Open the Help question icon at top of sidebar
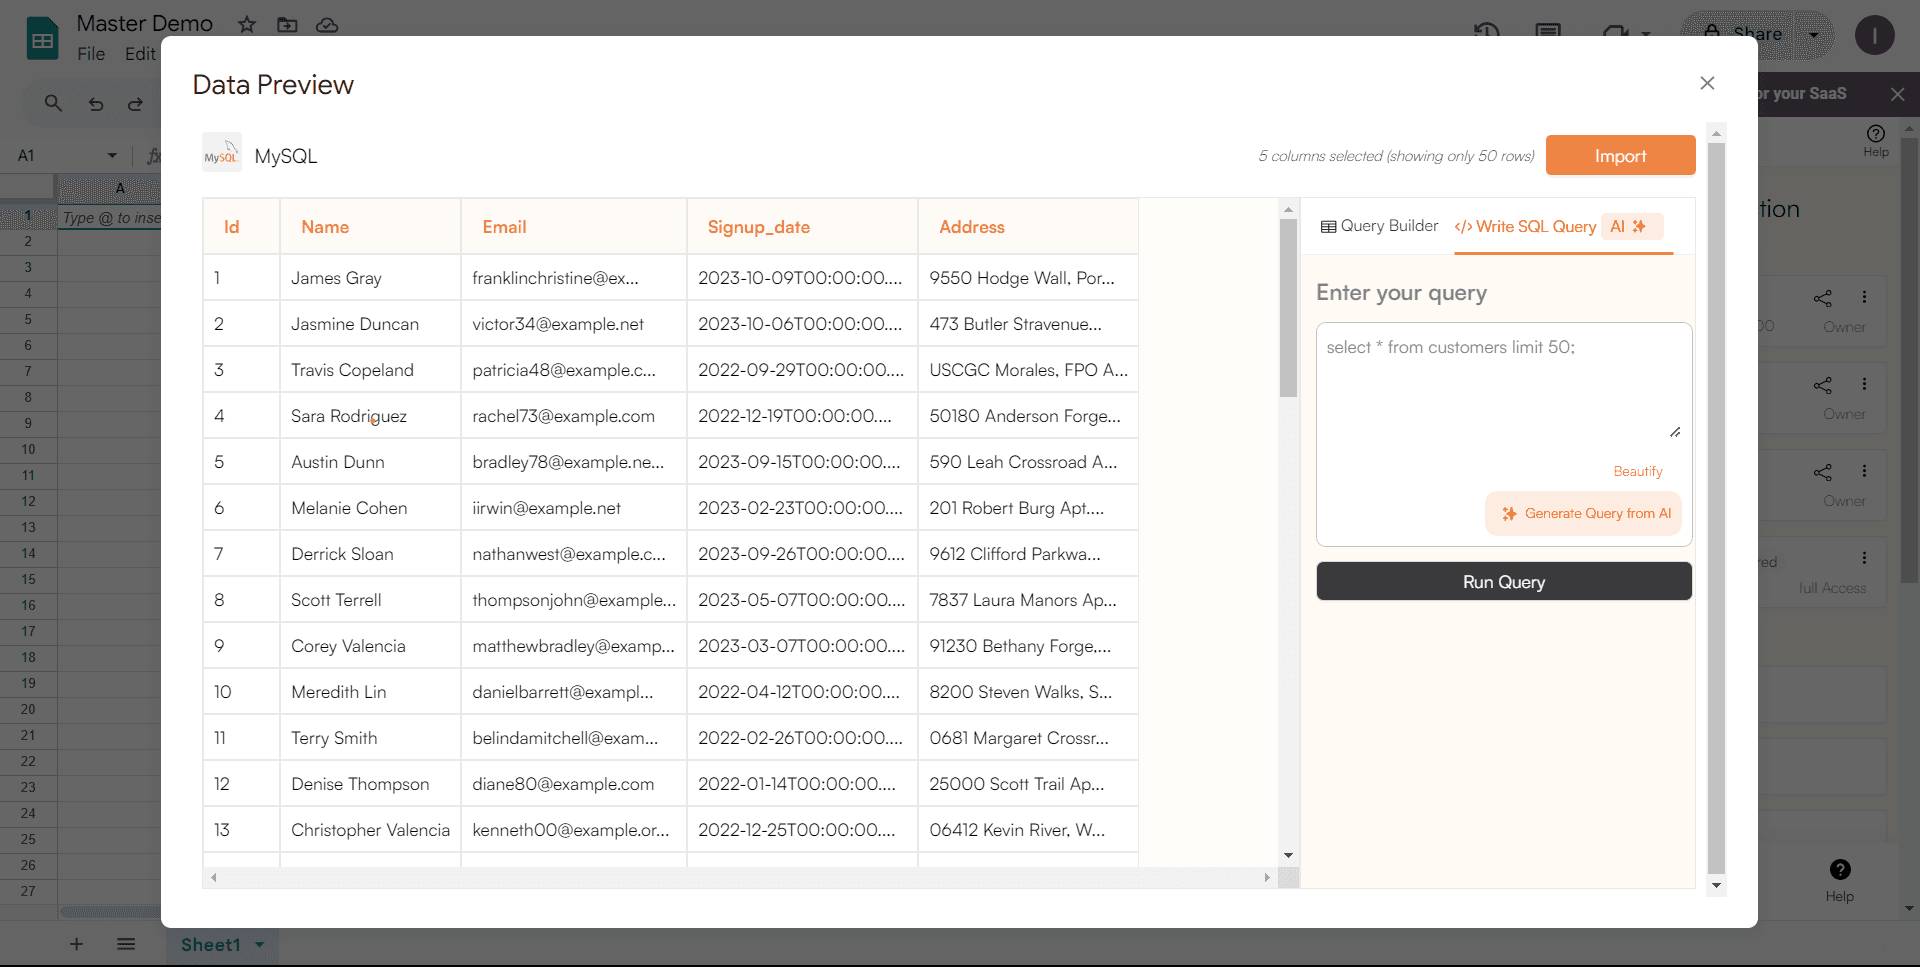The height and width of the screenshot is (967, 1920). pyautogui.click(x=1876, y=133)
